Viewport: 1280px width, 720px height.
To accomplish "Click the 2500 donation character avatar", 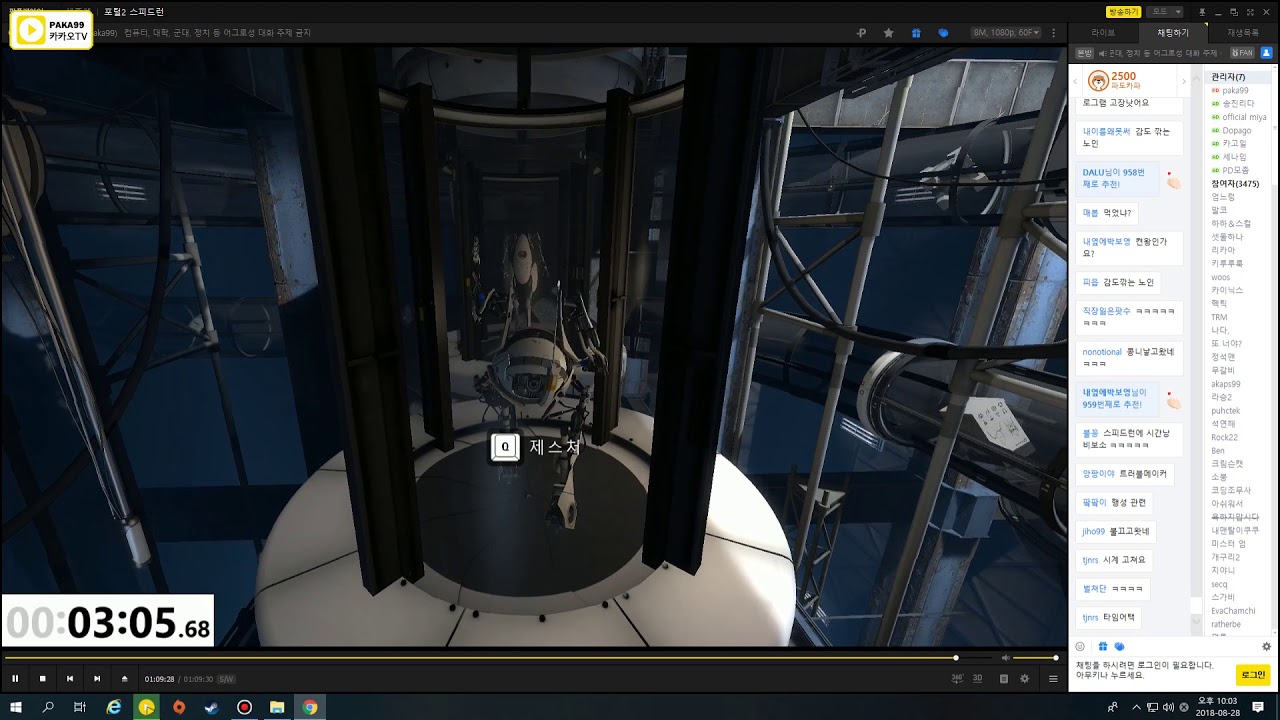I will tap(1098, 81).
